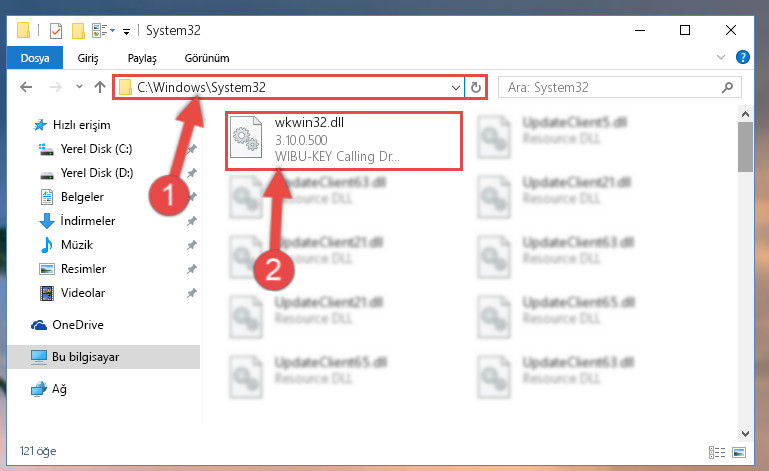Click the search magnifier icon
The width and height of the screenshot is (769, 471).
tap(727, 87)
